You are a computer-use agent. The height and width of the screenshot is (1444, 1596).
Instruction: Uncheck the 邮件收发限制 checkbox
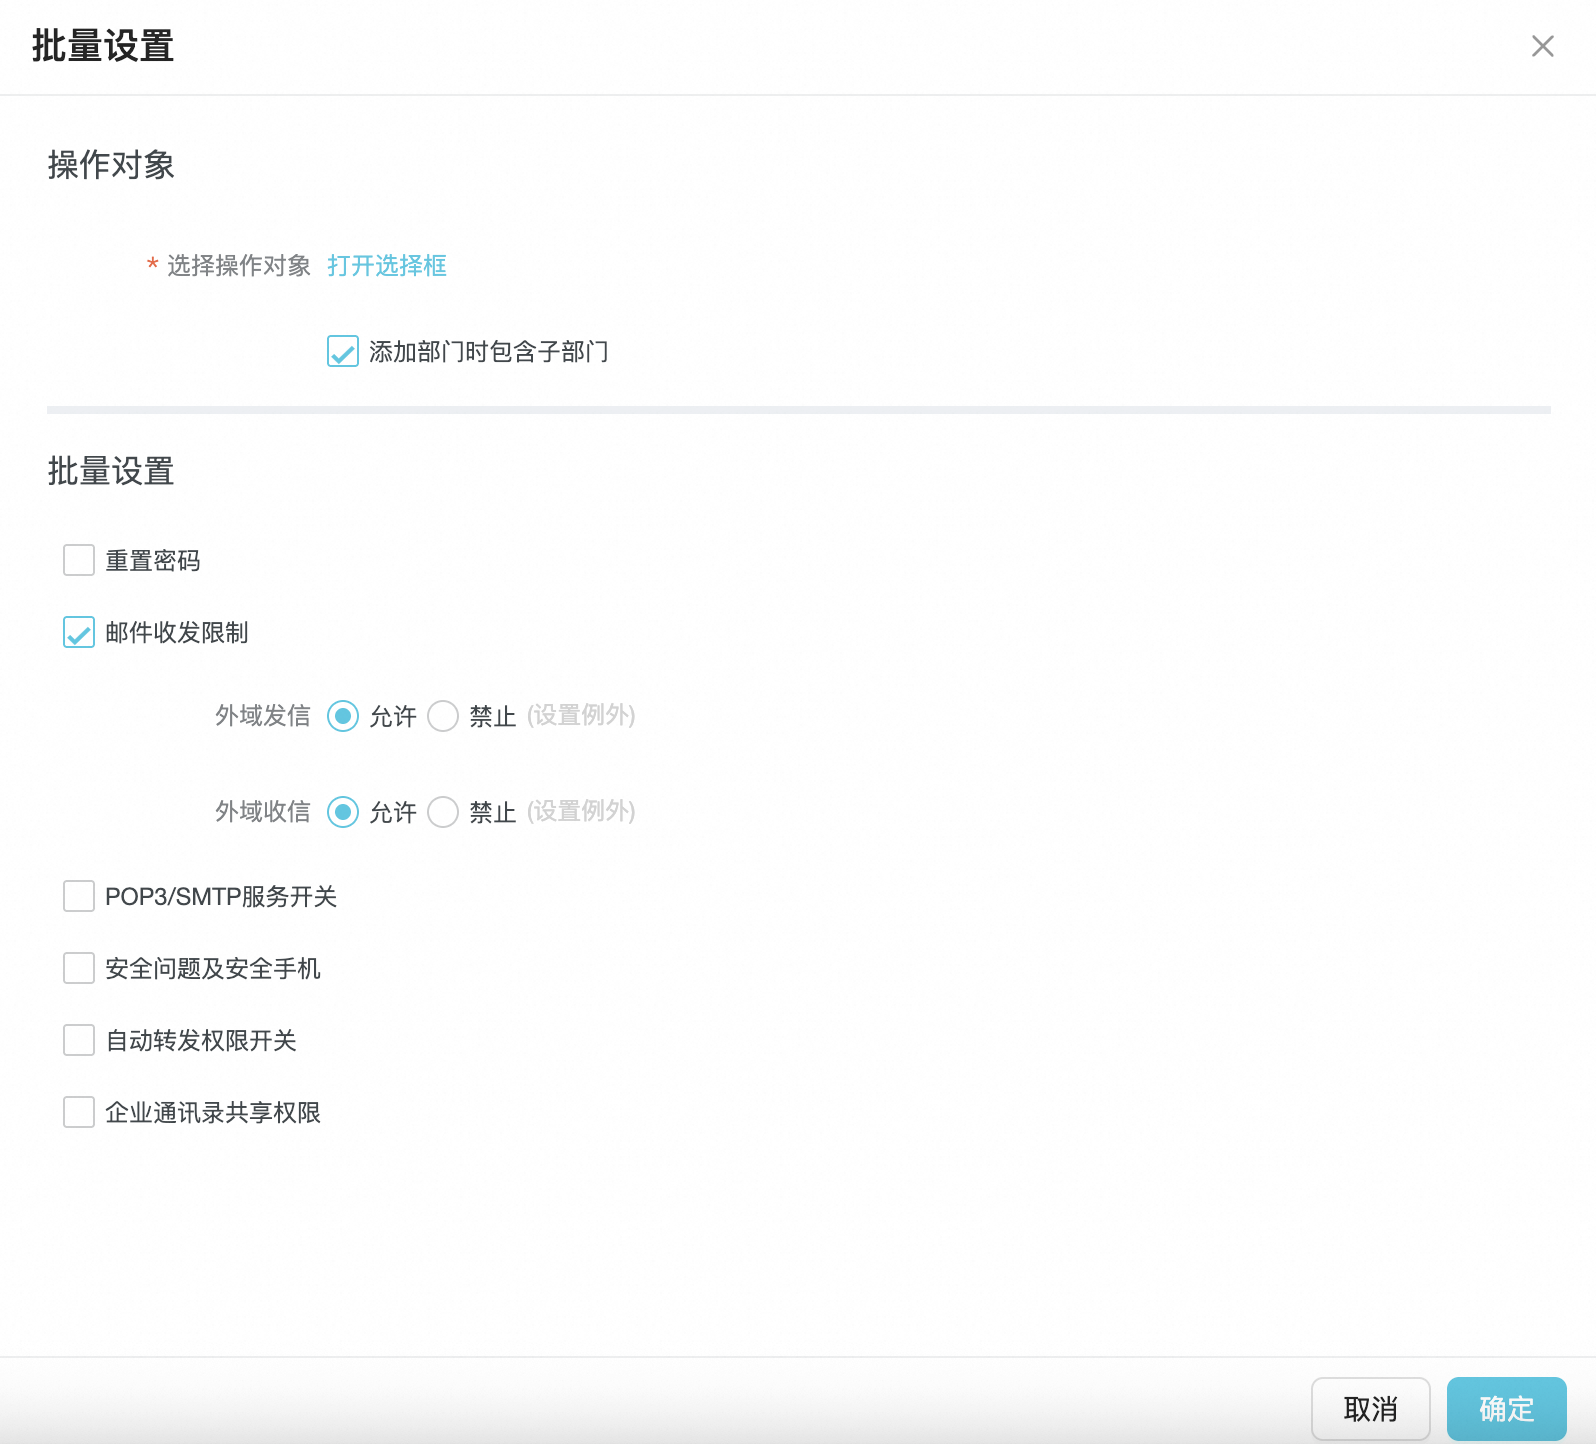[x=79, y=632]
